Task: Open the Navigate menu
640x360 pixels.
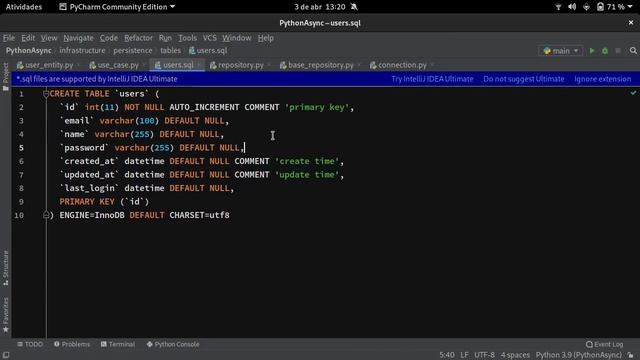Action: pos(78,38)
